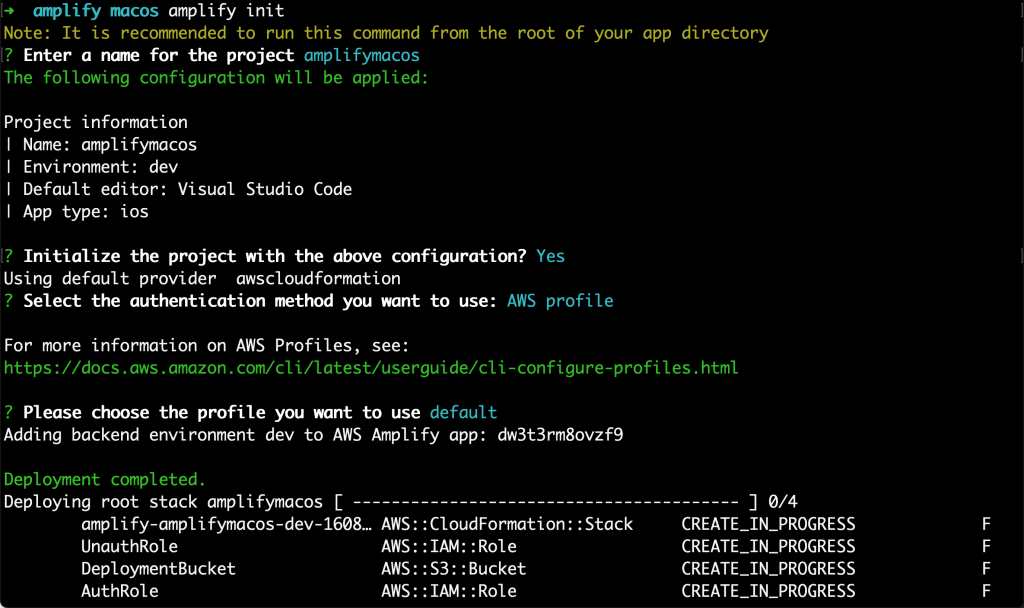Click 'AWS::S3::Bucket' resource type
This screenshot has width=1024, height=608.
pos(453,569)
